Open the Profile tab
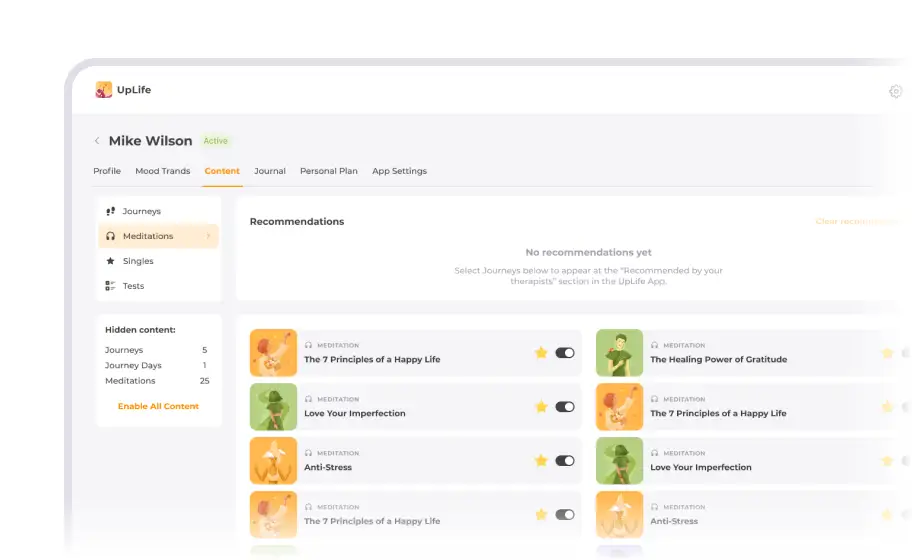The image size is (912, 560). pos(107,171)
